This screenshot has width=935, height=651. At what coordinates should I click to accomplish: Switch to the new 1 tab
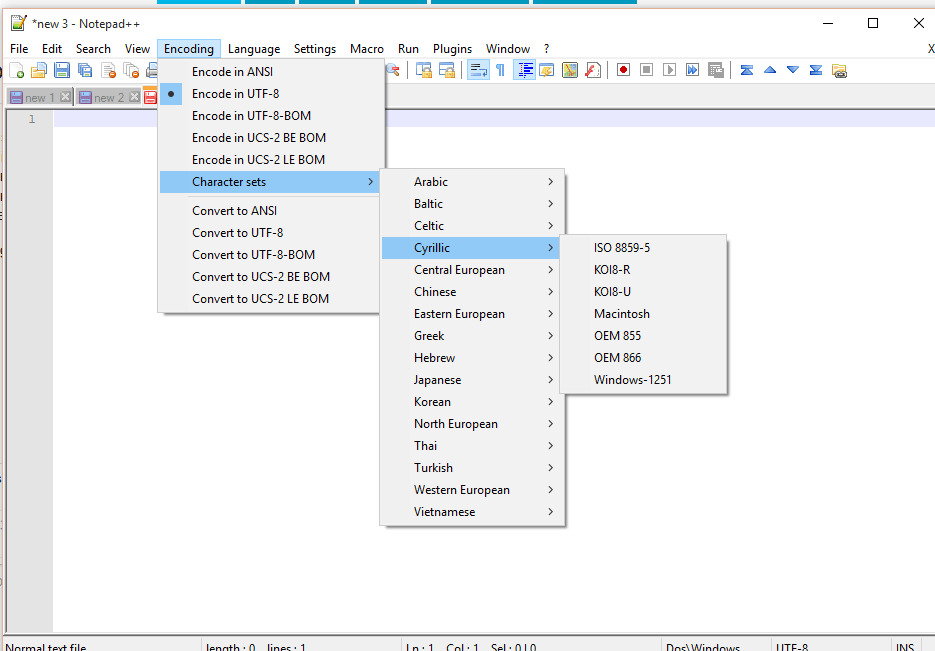(39, 97)
